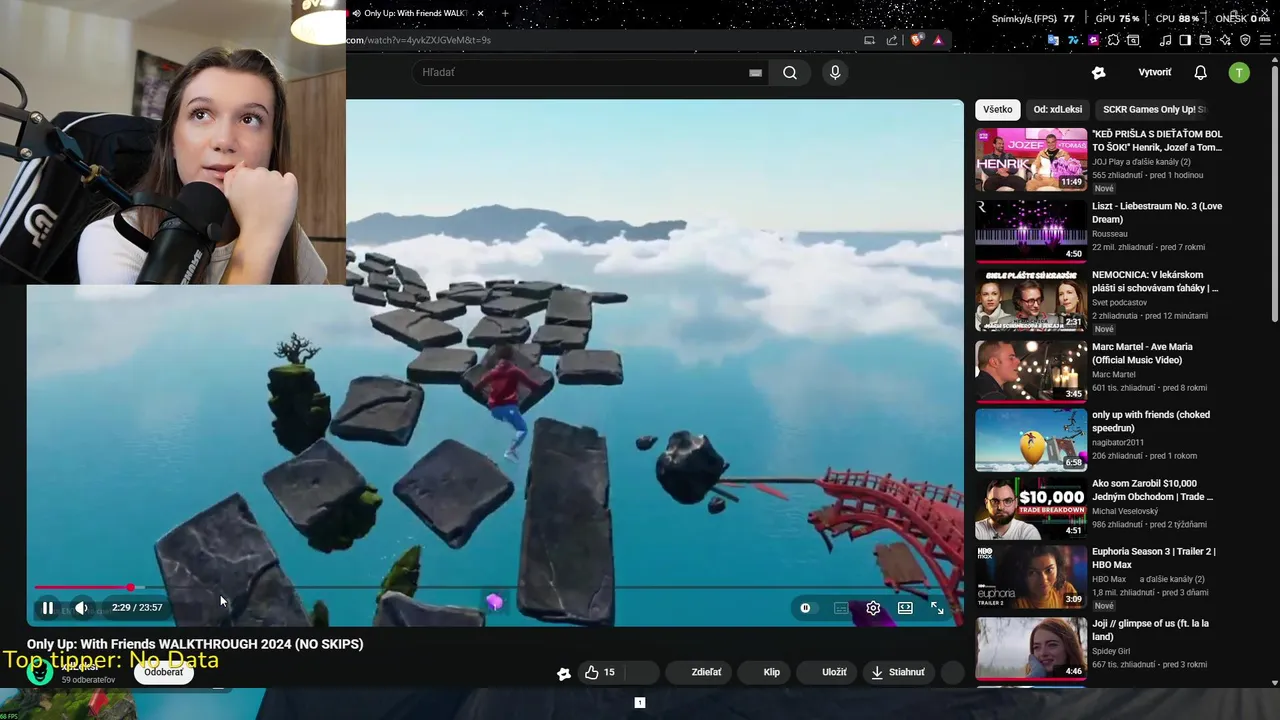Select the SCKR Games Only Up! chip
The image size is (1280, 720).
pos(1154,110)
